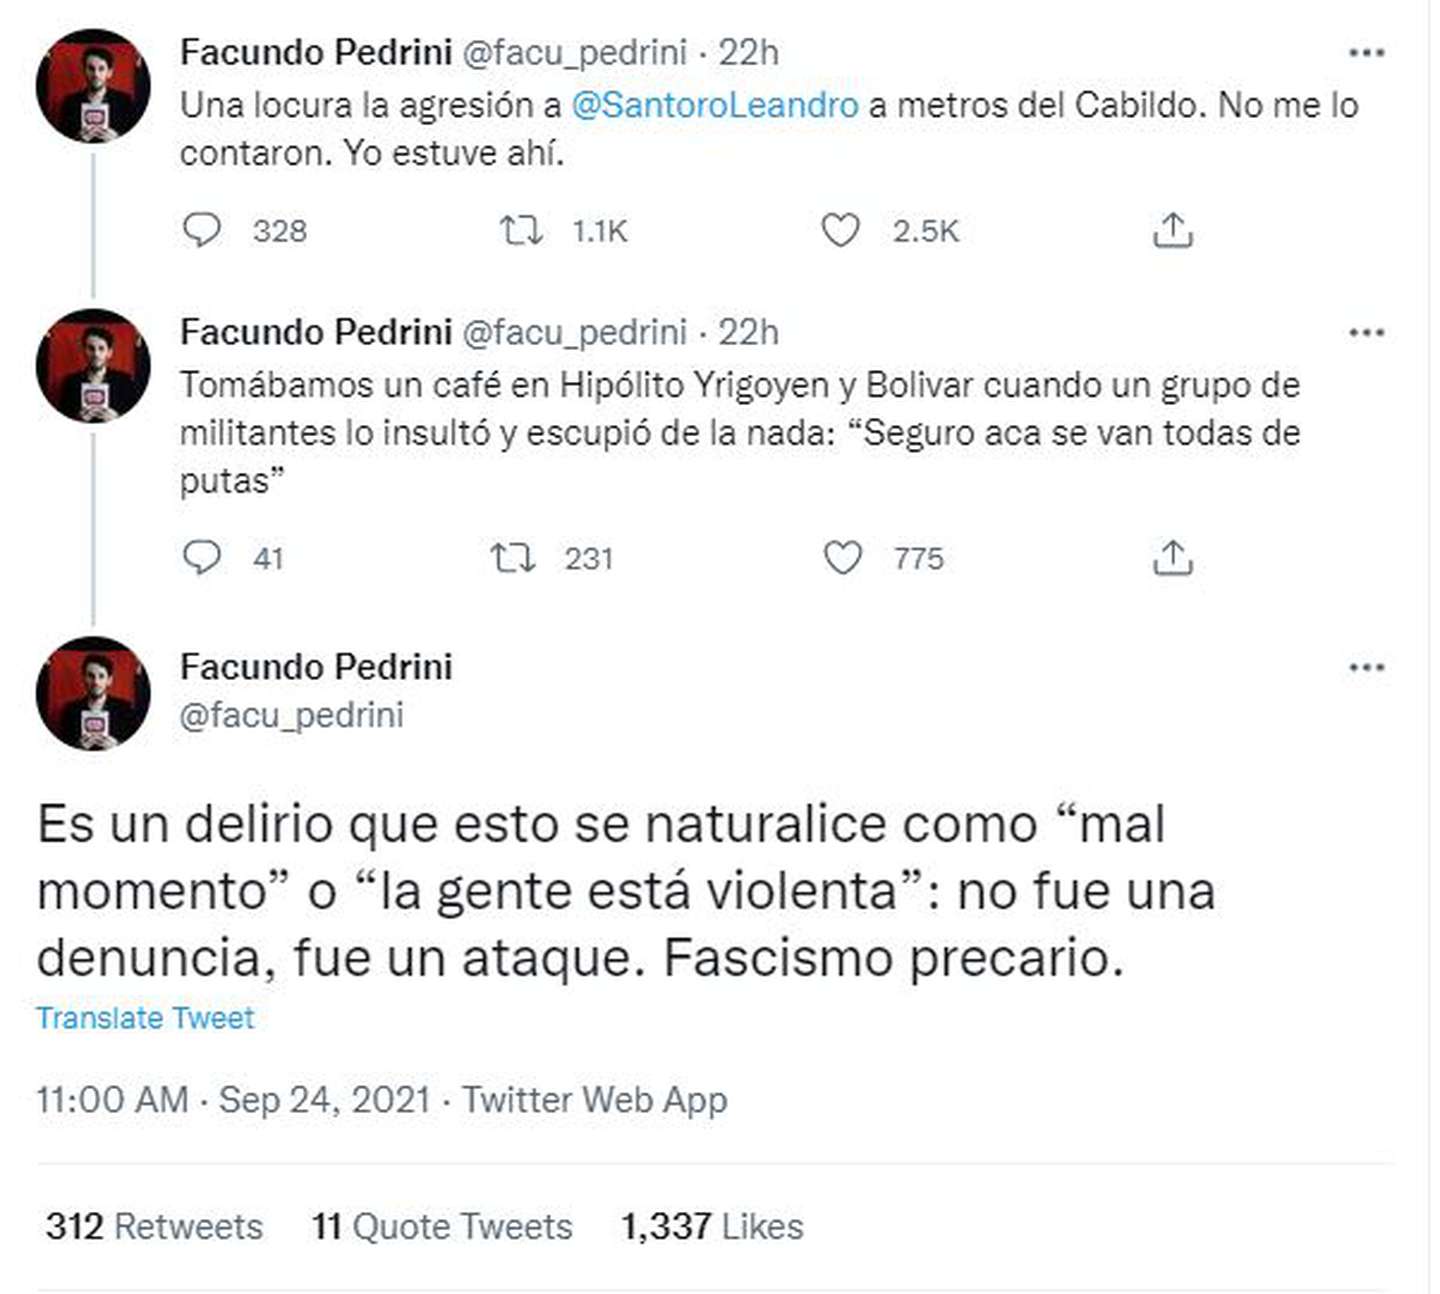Viewport: 1440px width, 1294px height.
Task: View the 11 Quote Tweets list
Action: (442, 1226)
